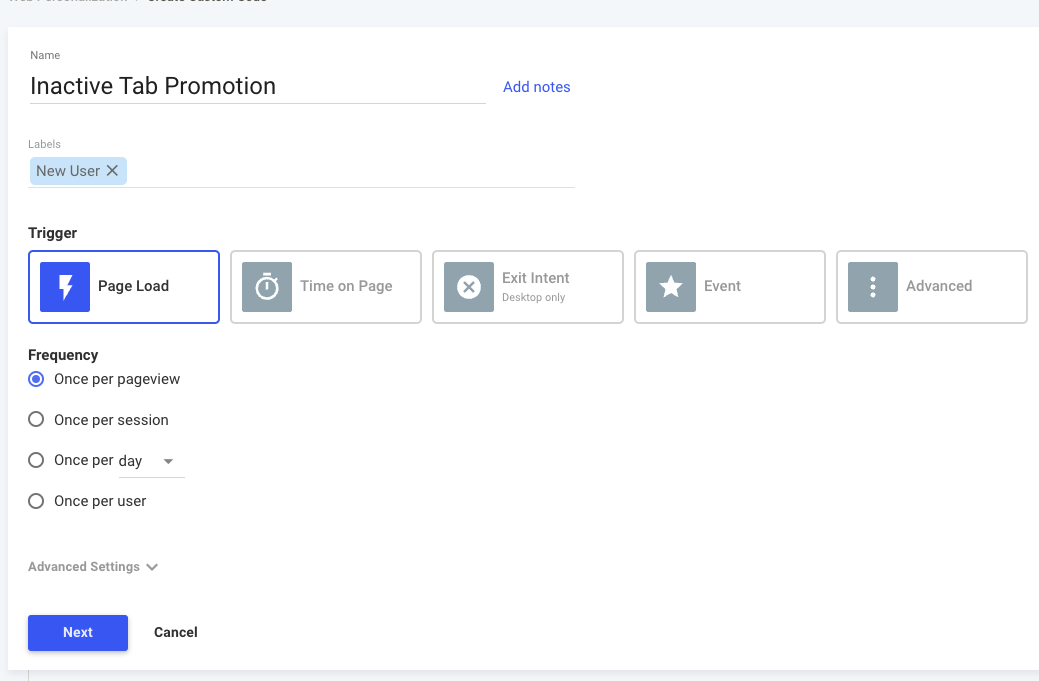Select Once per session frequency
Image resolution: width=1039 pixels, height=681 pixels.
(x=36, y=420)
